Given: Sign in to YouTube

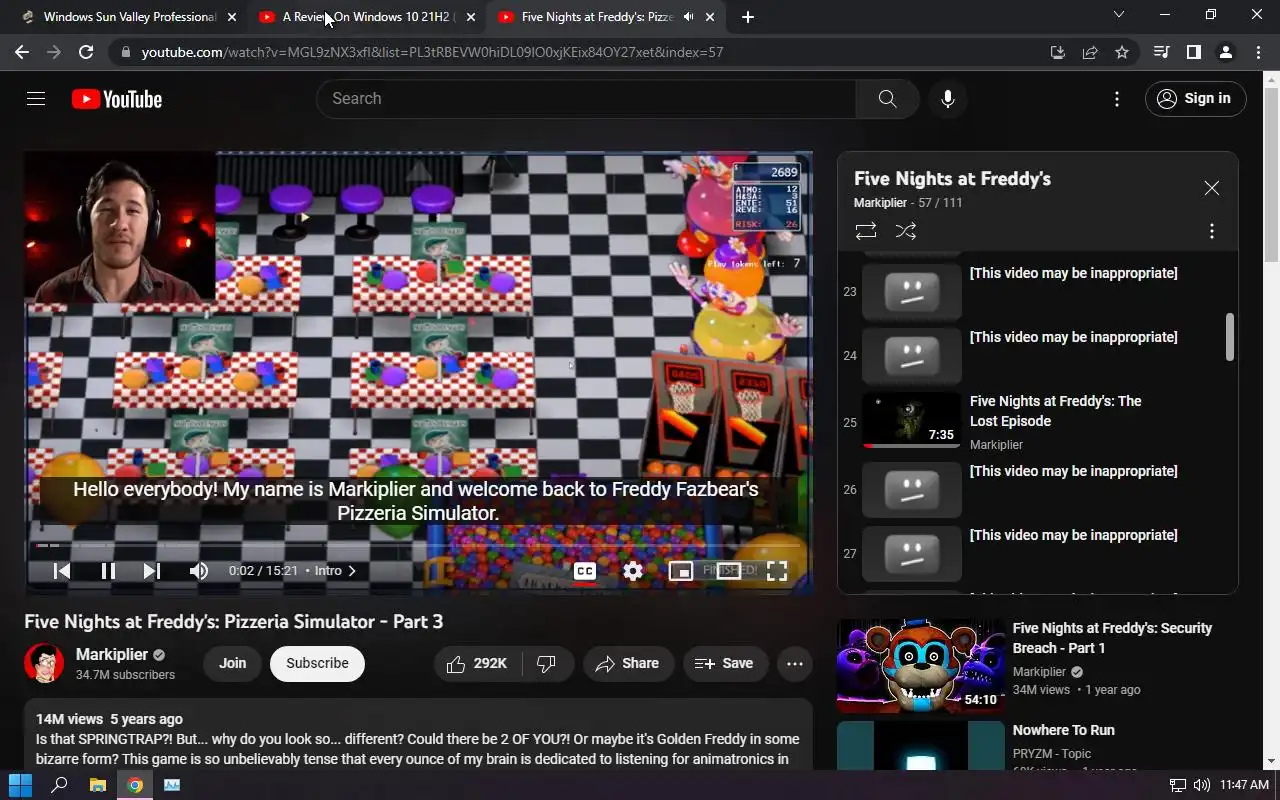Looking at the screenshot, I should pyautogui.click(x=1195, y=99).
